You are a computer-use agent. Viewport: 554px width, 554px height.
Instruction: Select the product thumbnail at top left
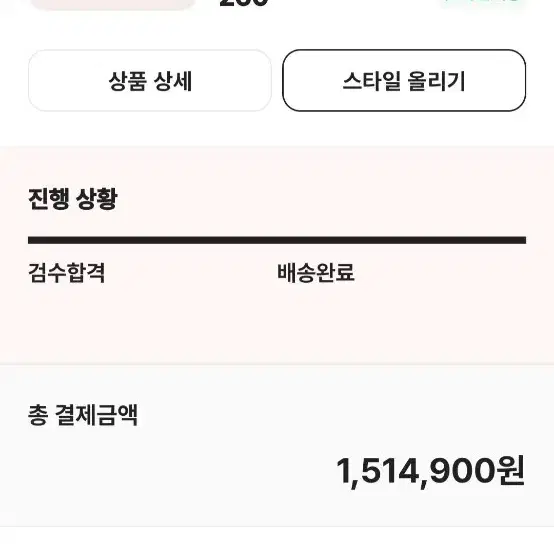pos(113,4)
